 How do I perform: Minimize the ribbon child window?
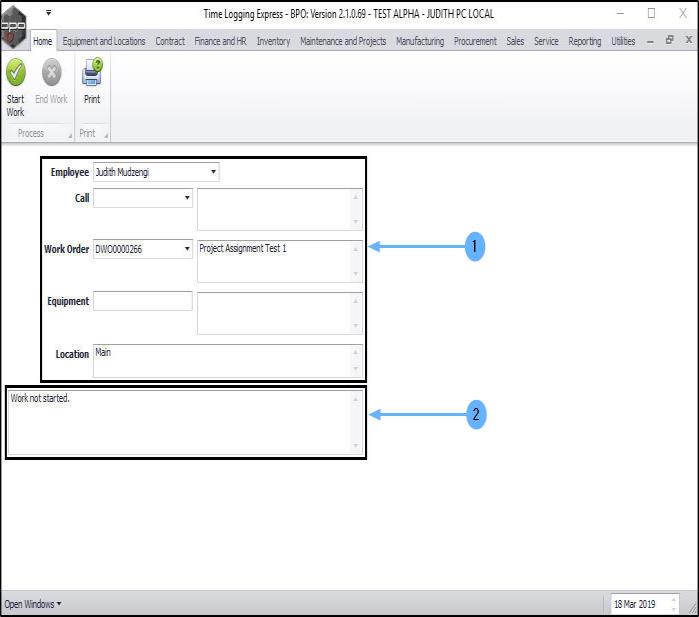pos(650,41)
